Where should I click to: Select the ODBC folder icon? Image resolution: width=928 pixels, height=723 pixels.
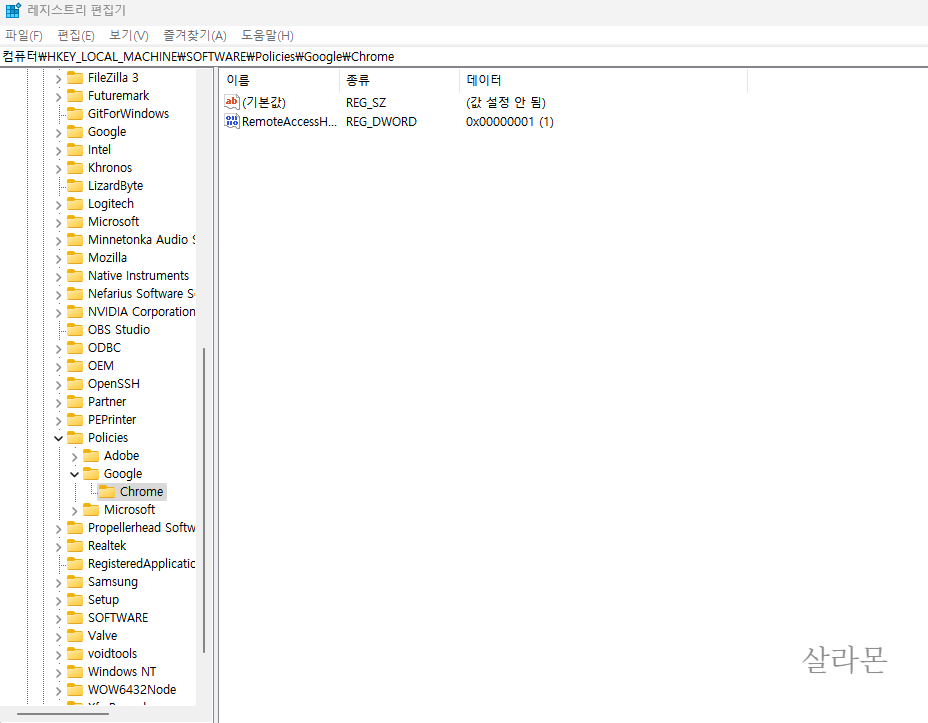(x=75, y=348)
